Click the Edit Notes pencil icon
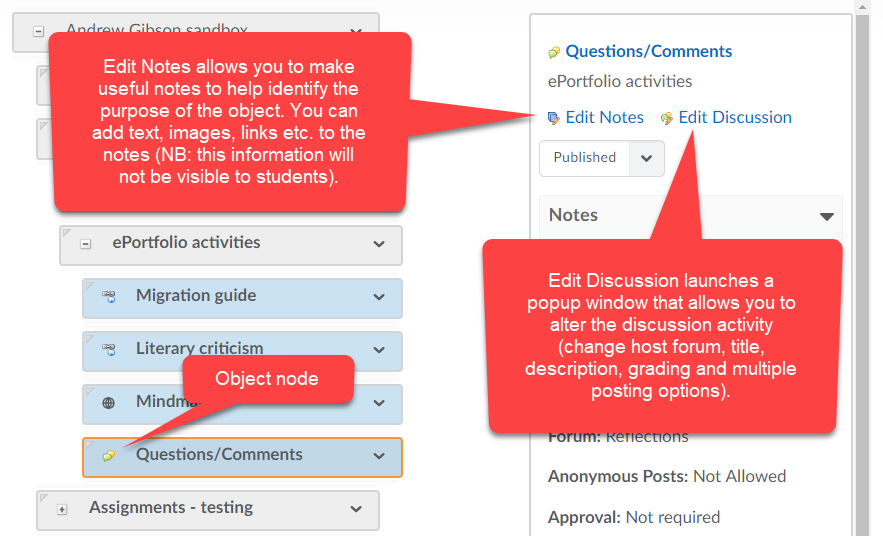The image size is (883, 536). (554, 118)
